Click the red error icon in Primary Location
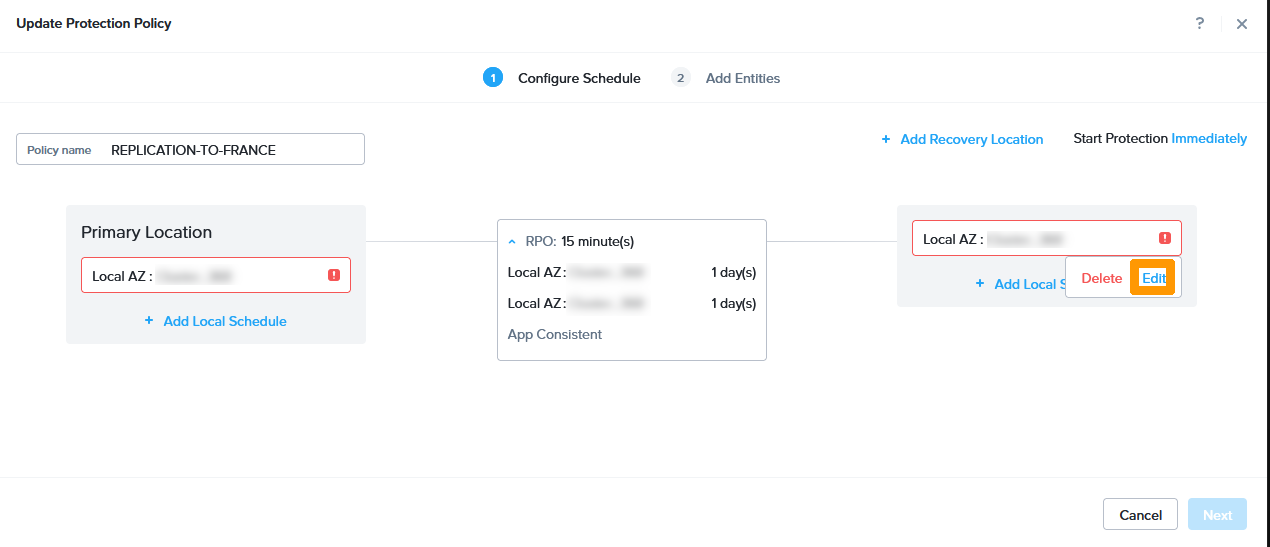 (x=334, y=275)
